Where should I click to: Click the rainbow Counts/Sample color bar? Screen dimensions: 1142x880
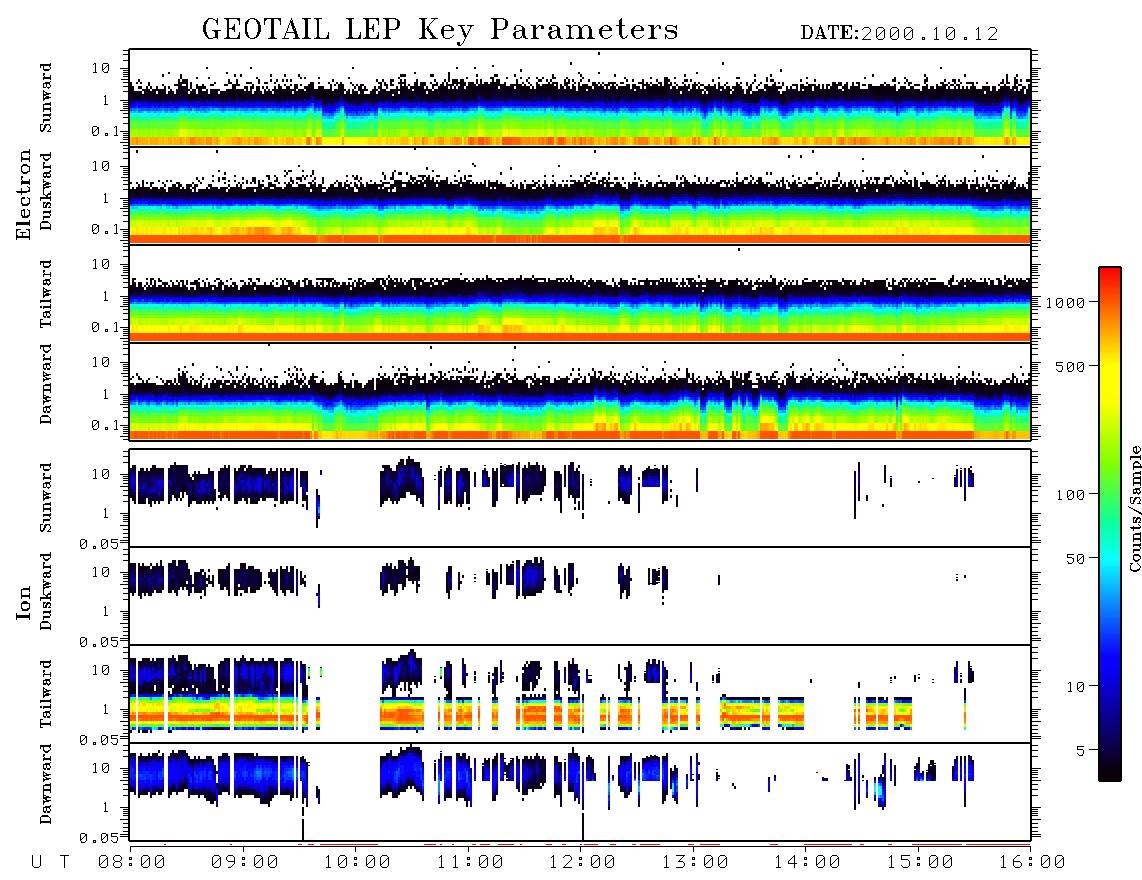pos(1109,524)
